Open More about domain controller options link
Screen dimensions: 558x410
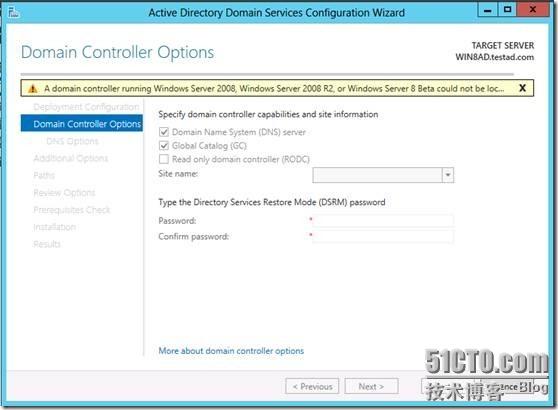[x=231, y=351]
